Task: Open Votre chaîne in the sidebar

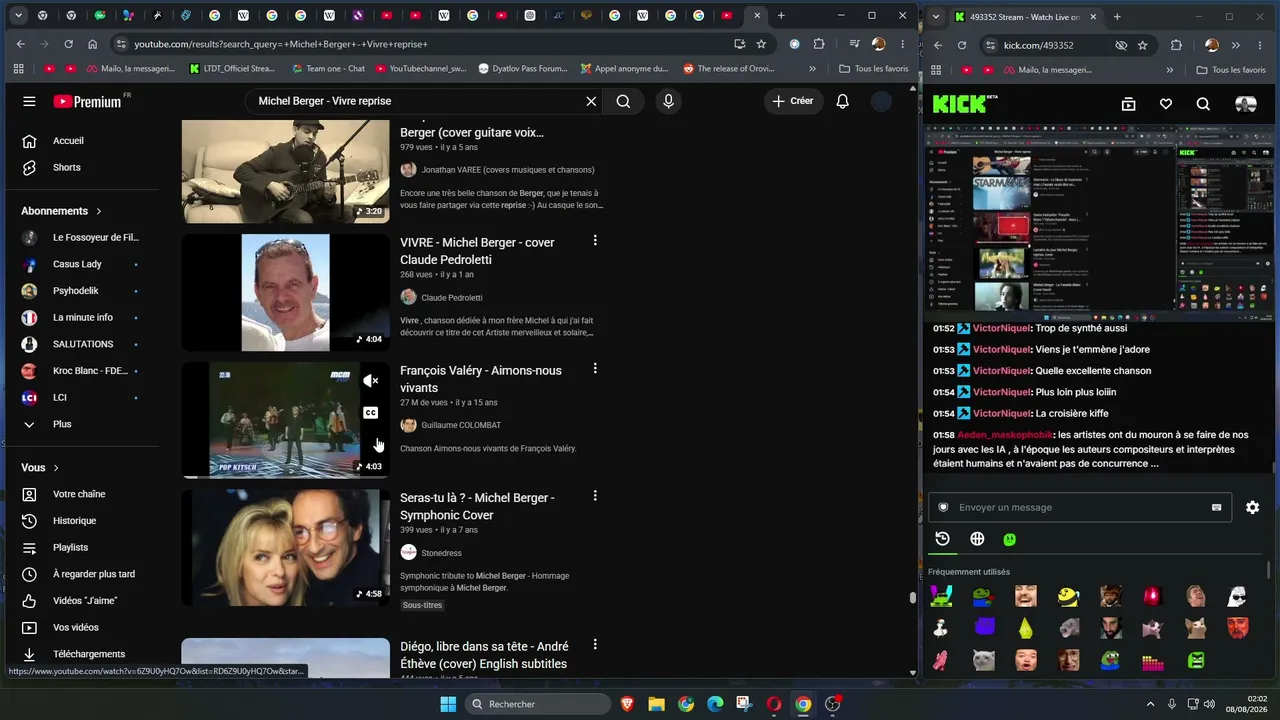Action: (82, 494)
